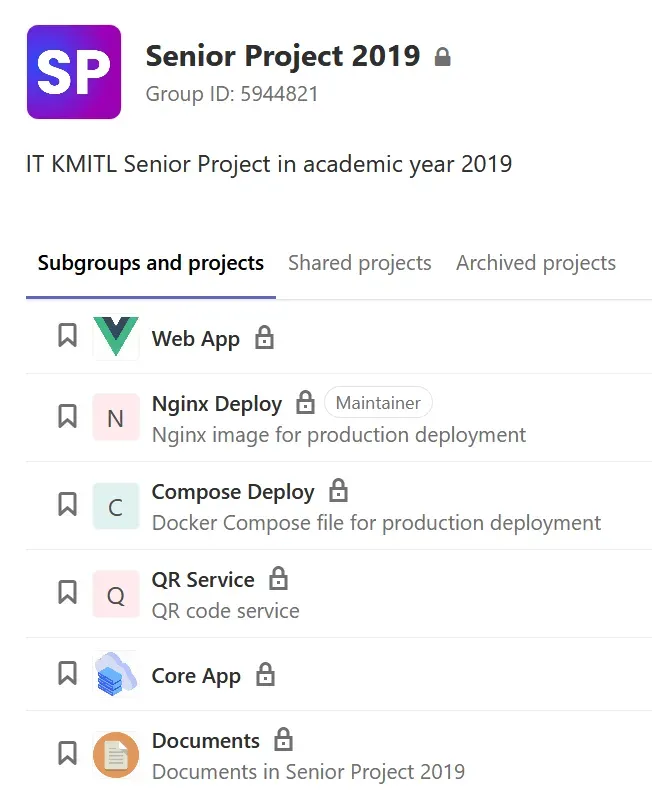Open the Archived projects tab

(x=536, y=263)
